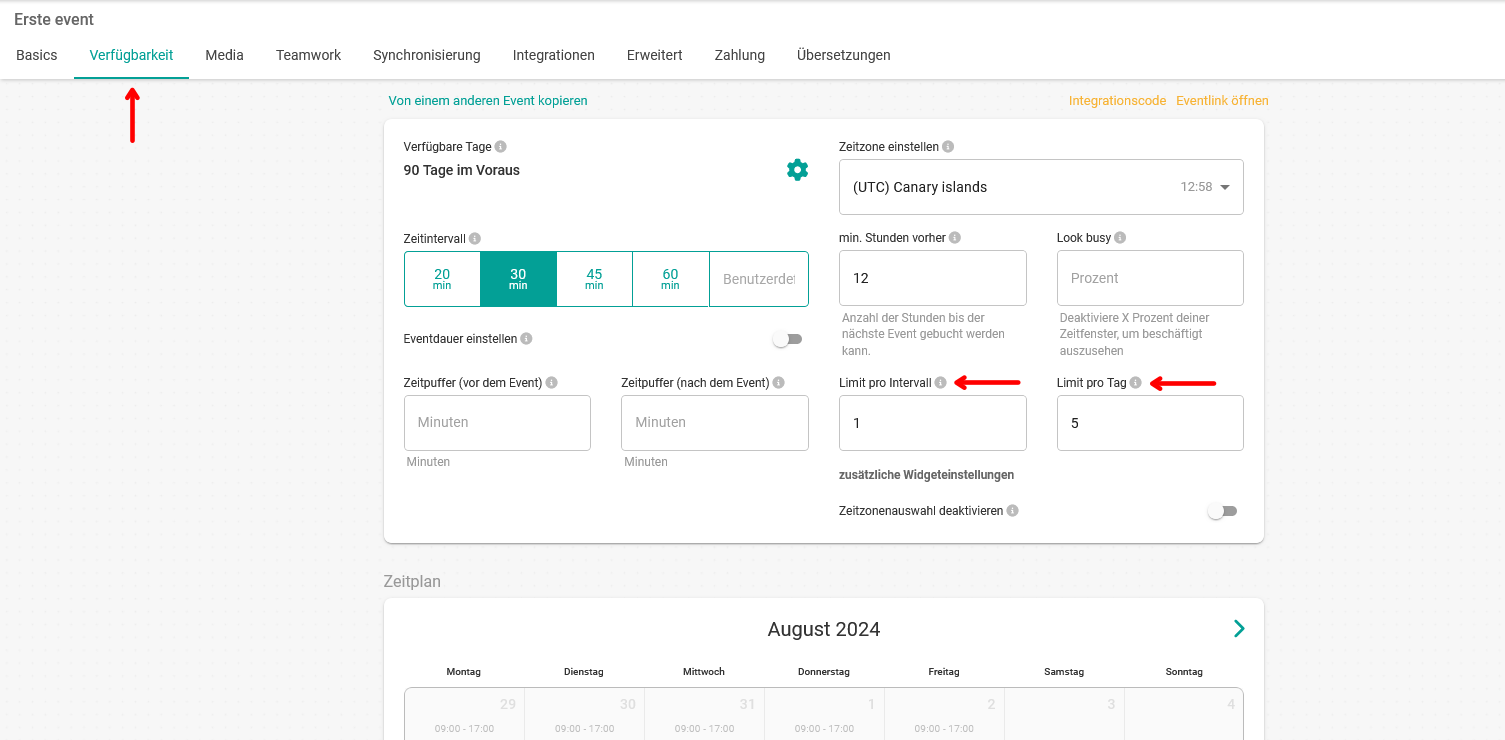Click the Look busy Prozent field
Viewport: 1505px width, 740px height.
(x=1150, y=278)
